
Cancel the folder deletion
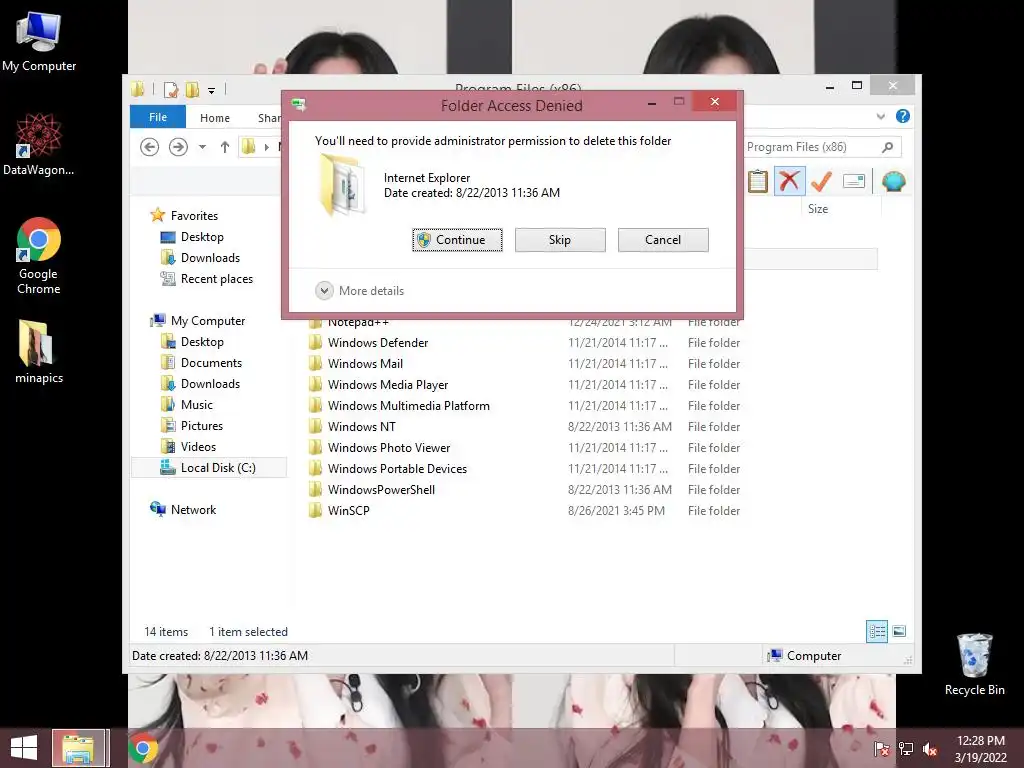[x=663, y=240]
